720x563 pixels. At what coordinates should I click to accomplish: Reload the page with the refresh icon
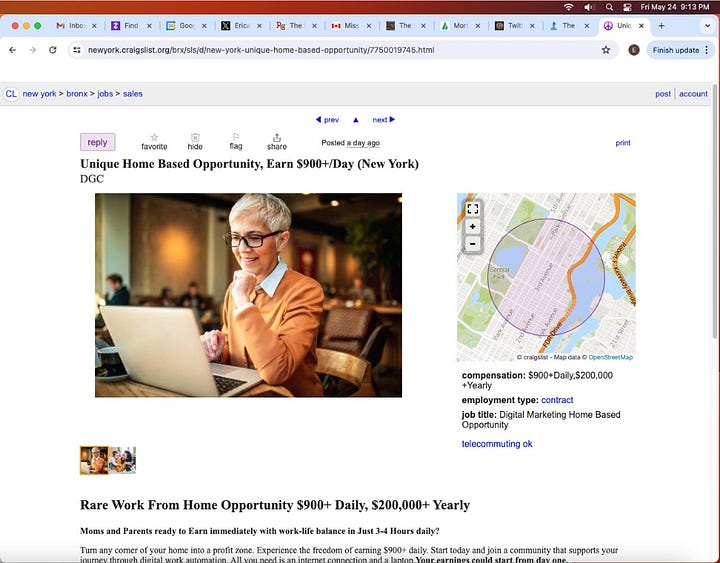53,50
